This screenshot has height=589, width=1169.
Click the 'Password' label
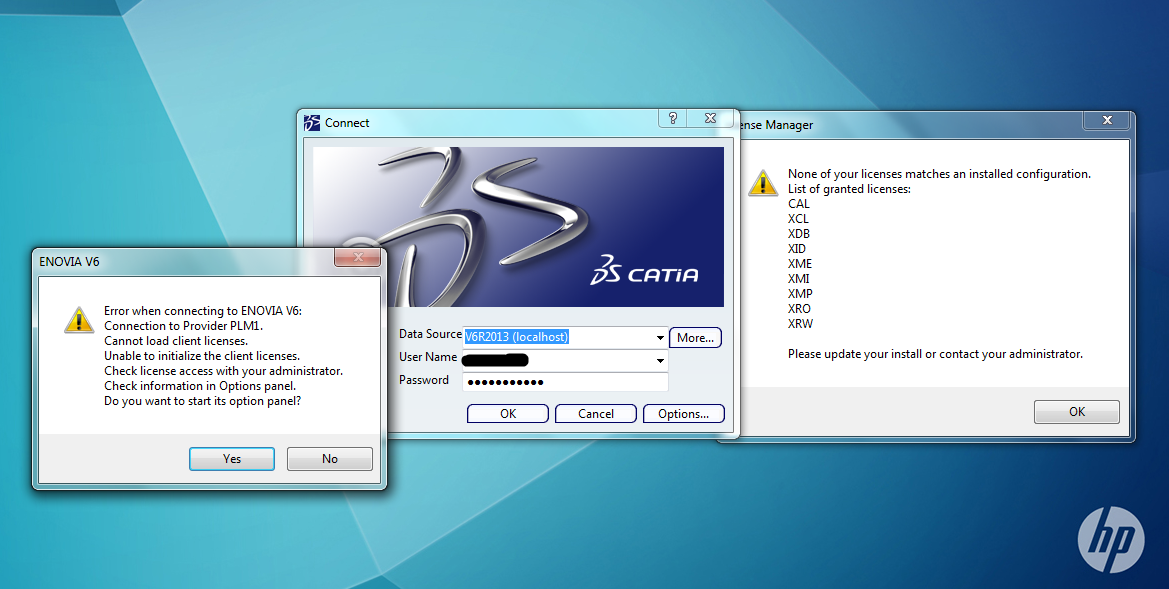coord(424,380)
